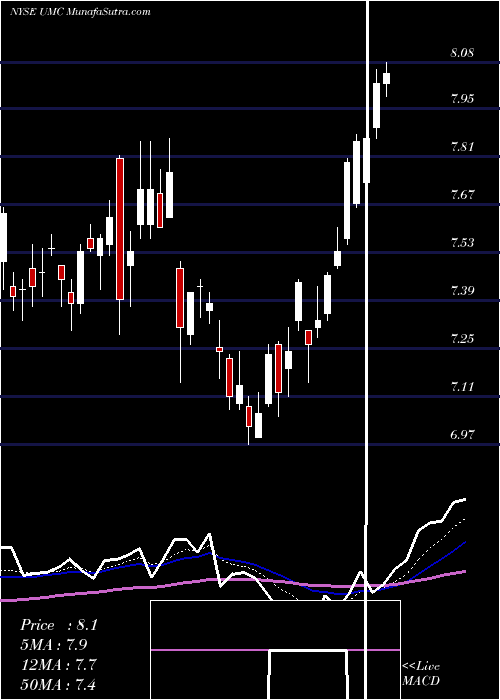The height and width of the screenshot is (700, 500).
Task: Click the last white candlestick near 8.08
Action: (x=387, y=78)
